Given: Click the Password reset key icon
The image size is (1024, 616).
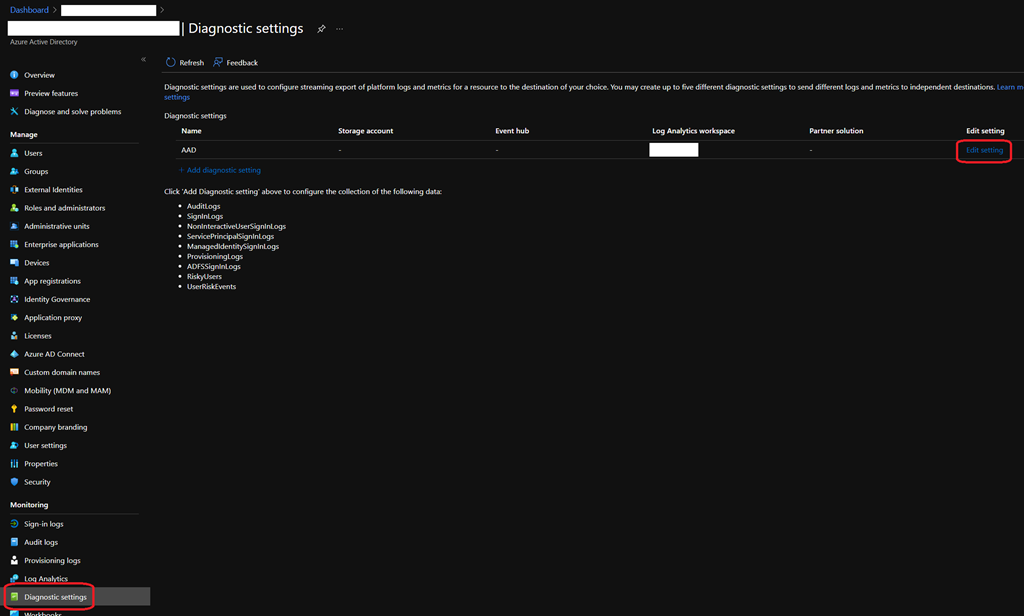Looking at the screenshot, I should (14, 409).
